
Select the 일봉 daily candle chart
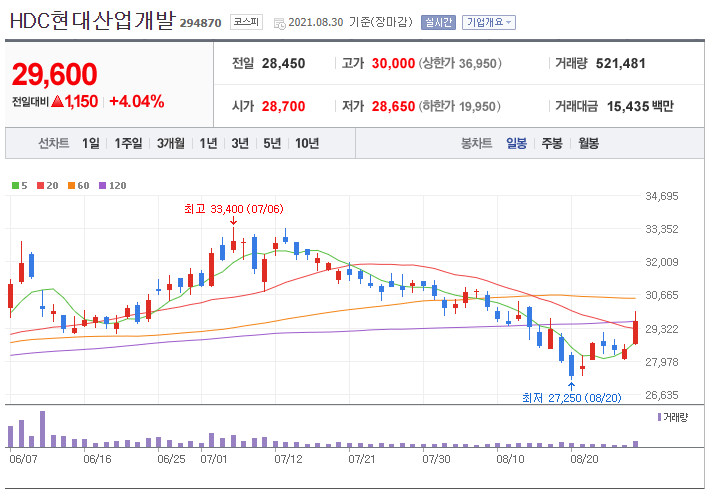(516, 144)
